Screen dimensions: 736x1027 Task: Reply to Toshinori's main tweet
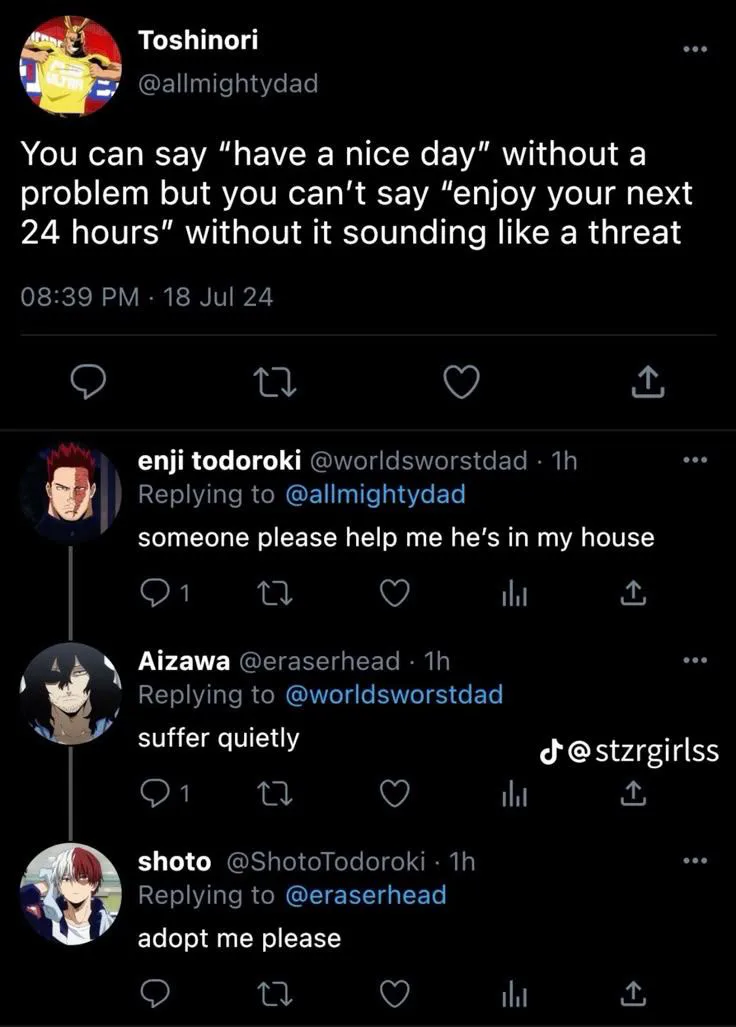tap(91, 380)
